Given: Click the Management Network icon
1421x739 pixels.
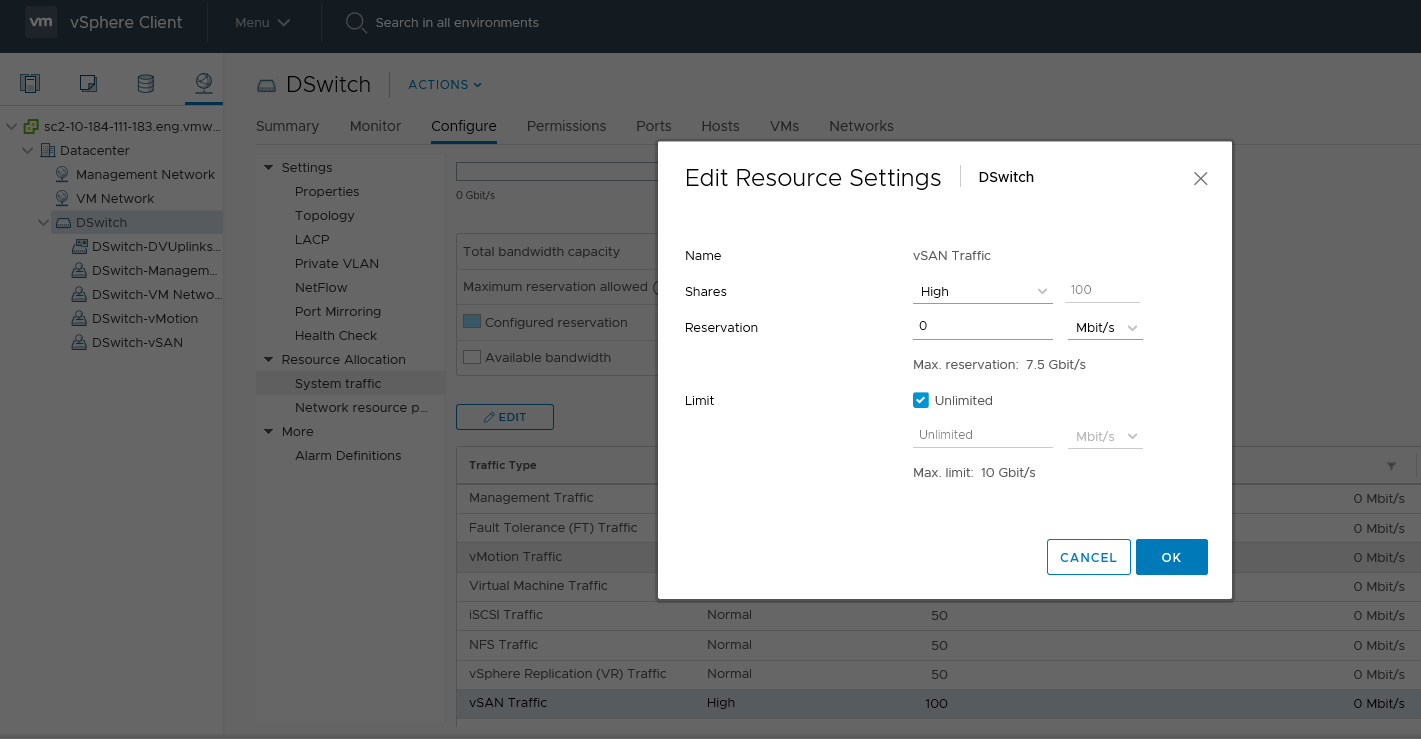Looking at the screenshot, I should pos(62,174).
